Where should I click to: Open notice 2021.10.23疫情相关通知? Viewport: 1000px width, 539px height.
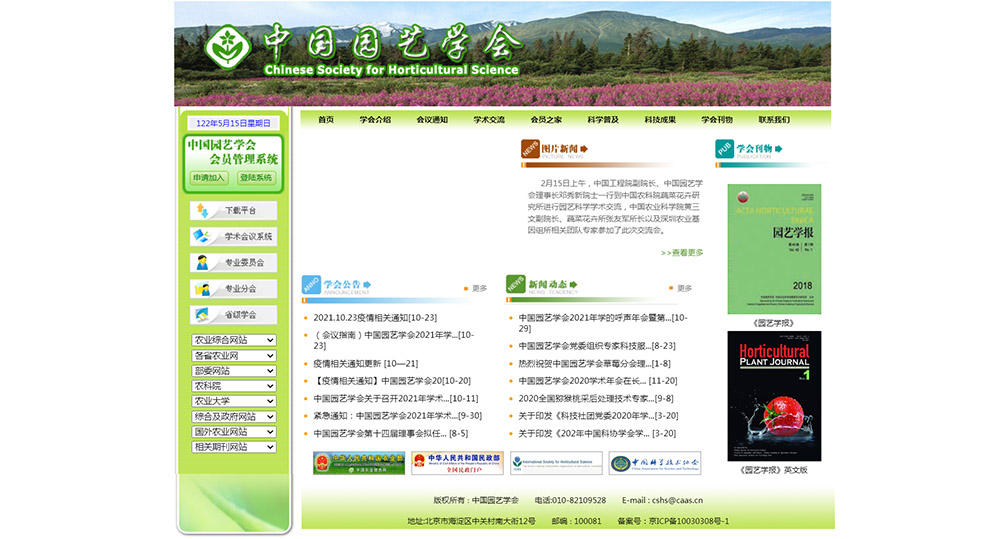(375, 318)
